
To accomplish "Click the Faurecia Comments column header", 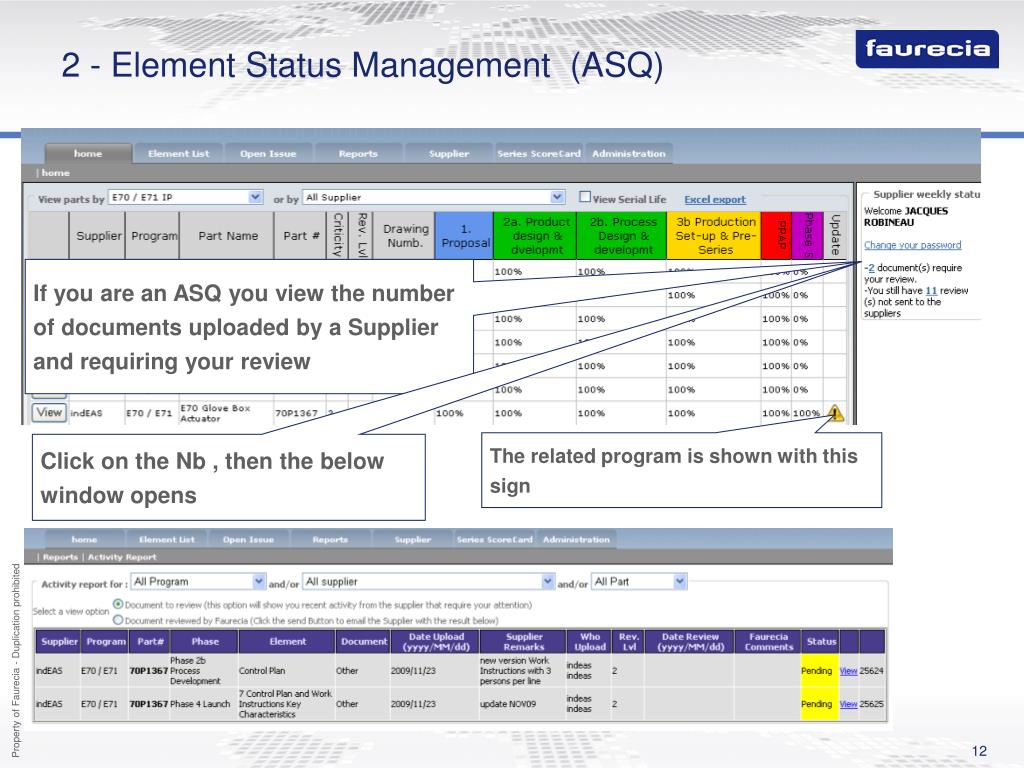I will click(768, 641).
